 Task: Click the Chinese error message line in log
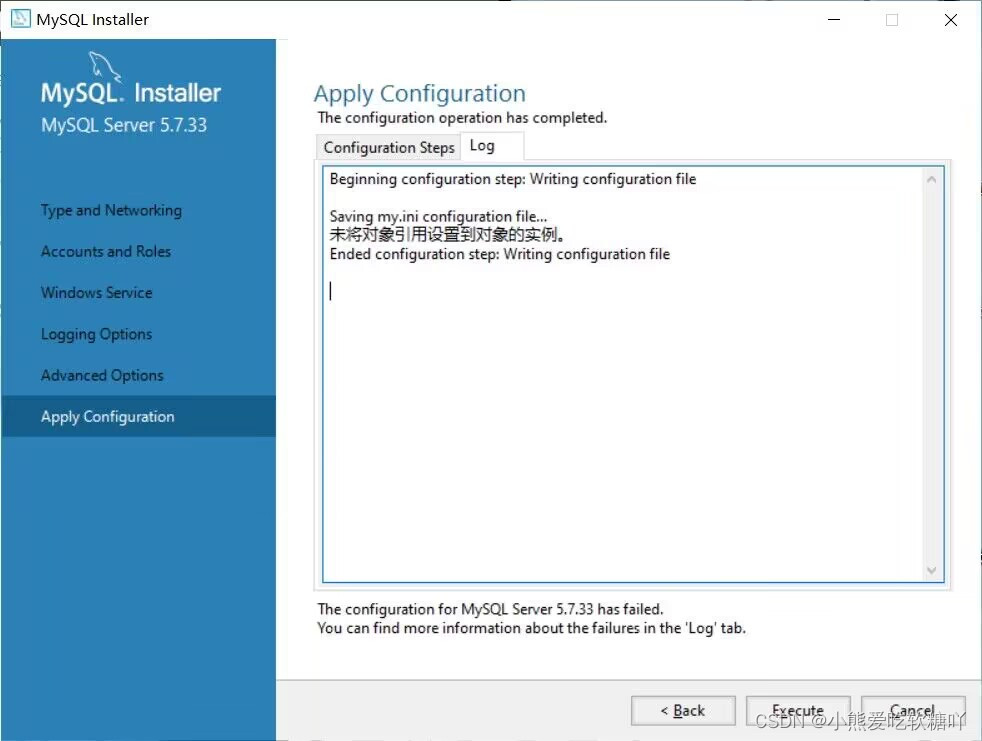click(447, 235)
